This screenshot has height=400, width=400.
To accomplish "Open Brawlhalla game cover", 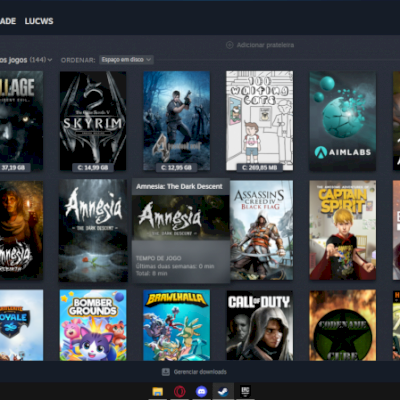I will 176,325.
